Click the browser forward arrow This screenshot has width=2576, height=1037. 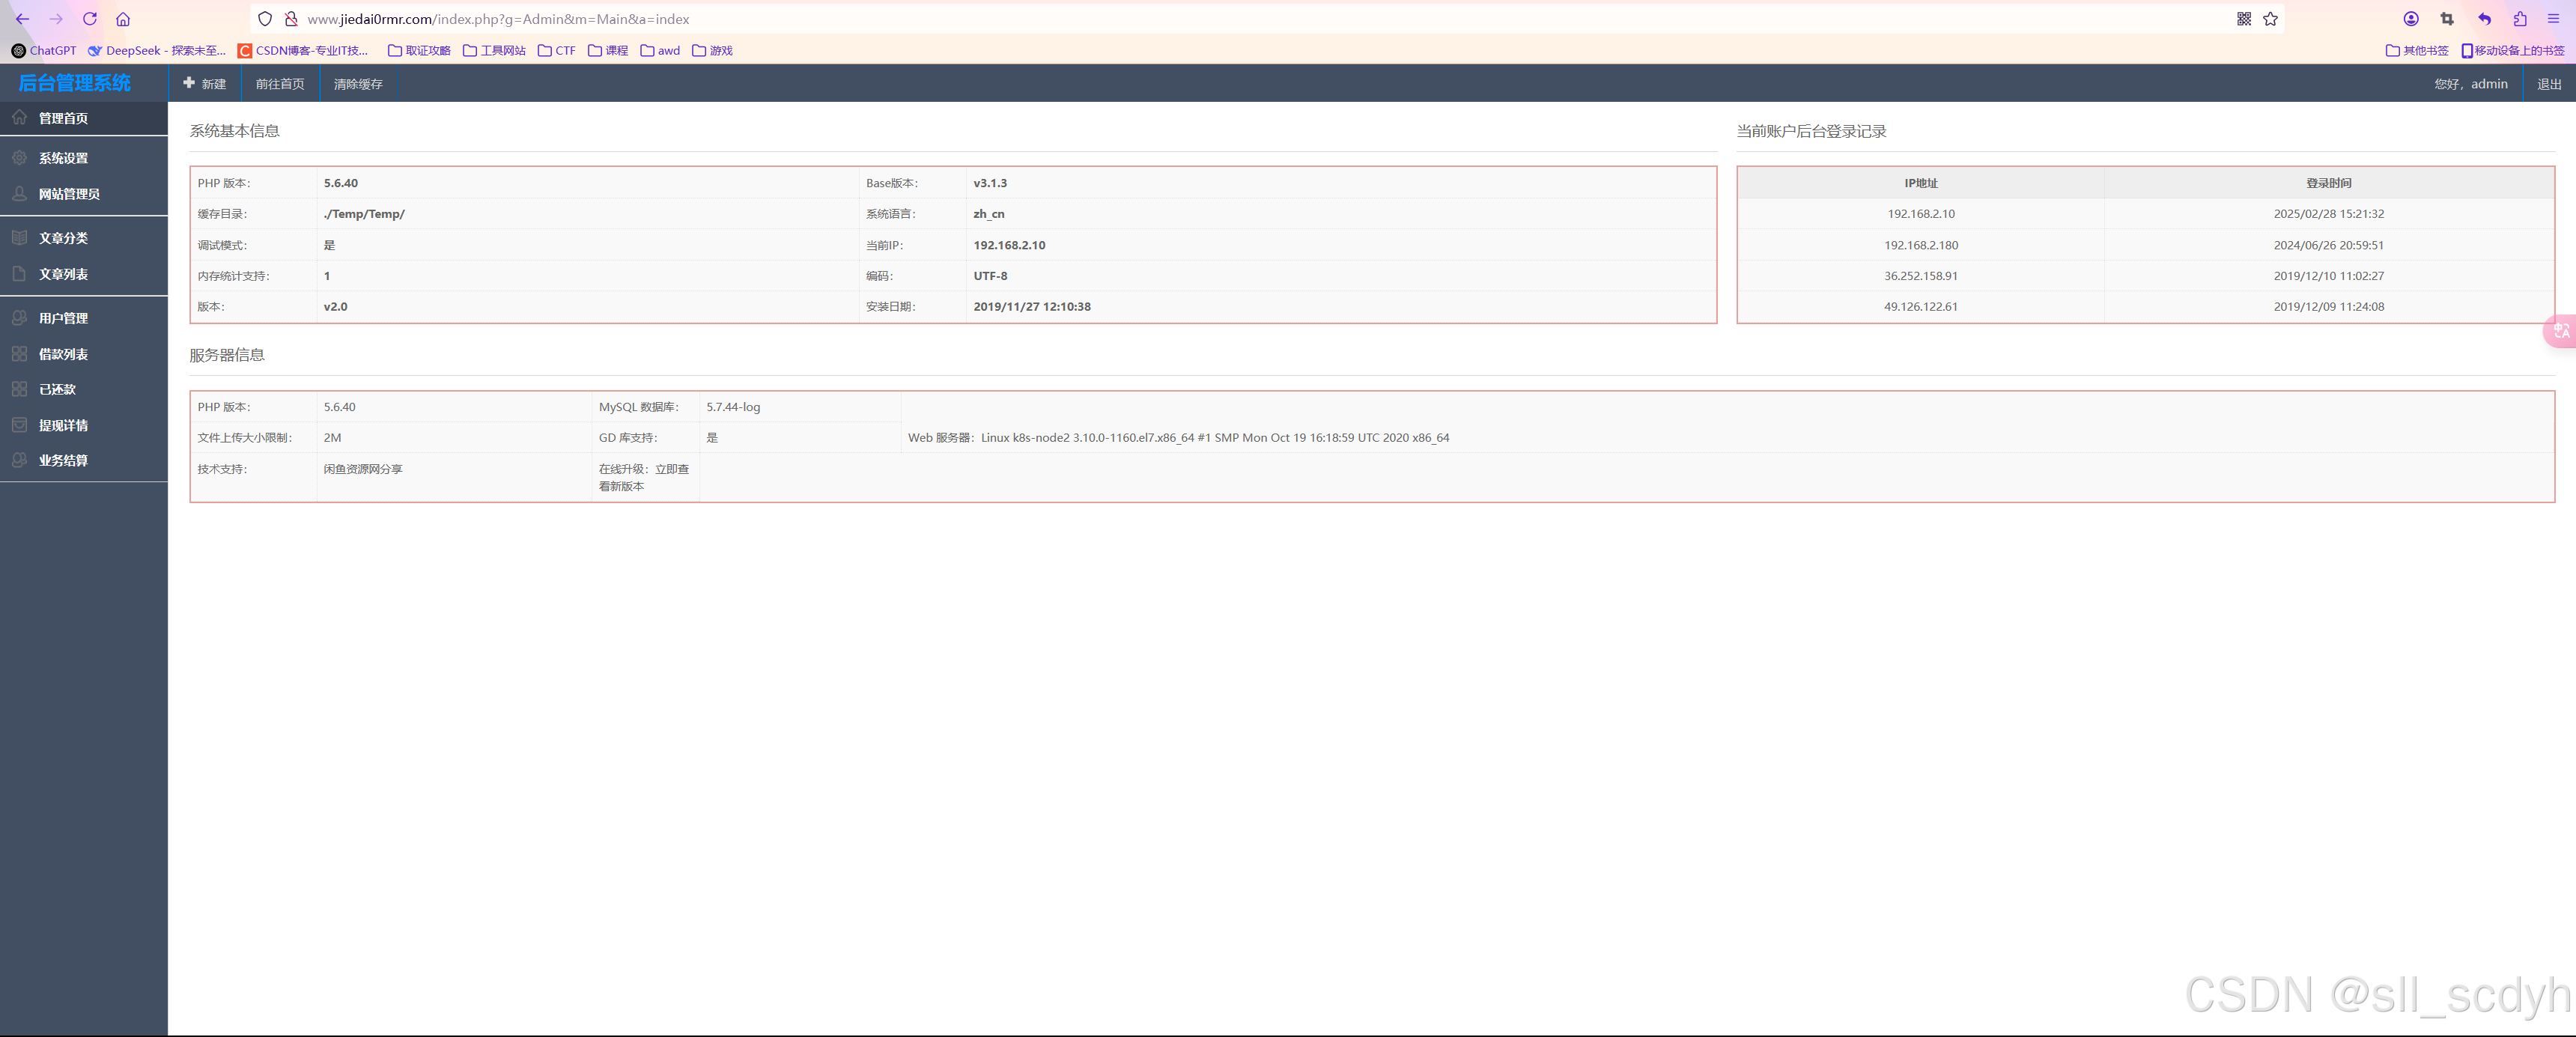[x=56, y=19]
